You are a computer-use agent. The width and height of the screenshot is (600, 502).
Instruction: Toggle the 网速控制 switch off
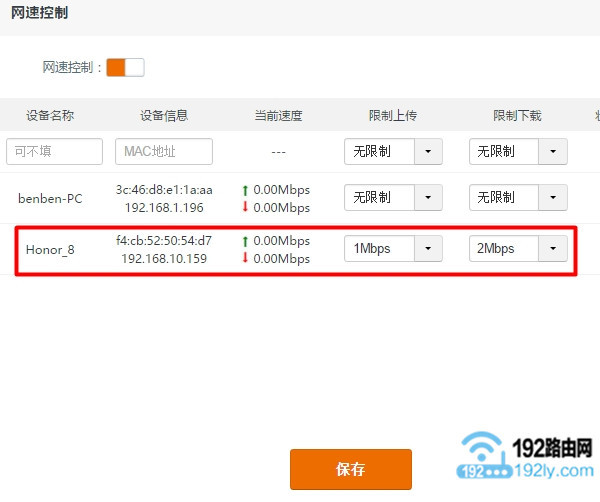(x=125, y=67)
